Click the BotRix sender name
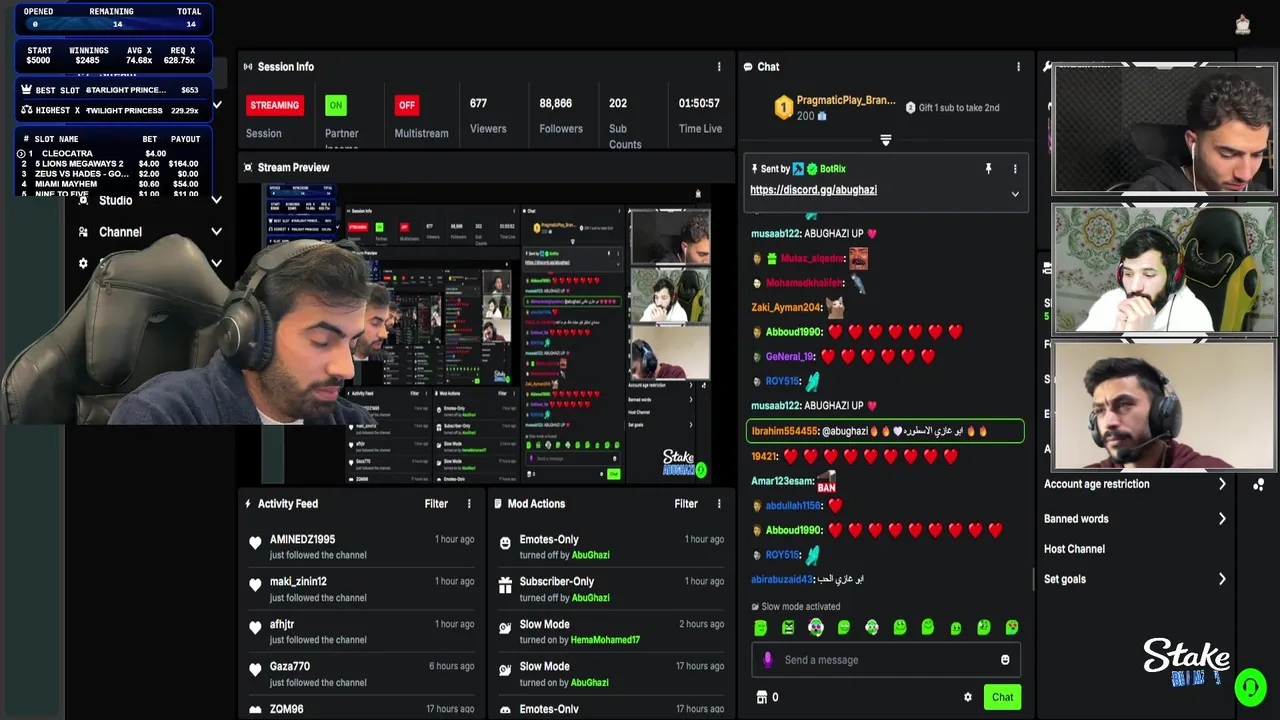Image resolution: width=1280 pixels, height=720 pixels. 833,169
